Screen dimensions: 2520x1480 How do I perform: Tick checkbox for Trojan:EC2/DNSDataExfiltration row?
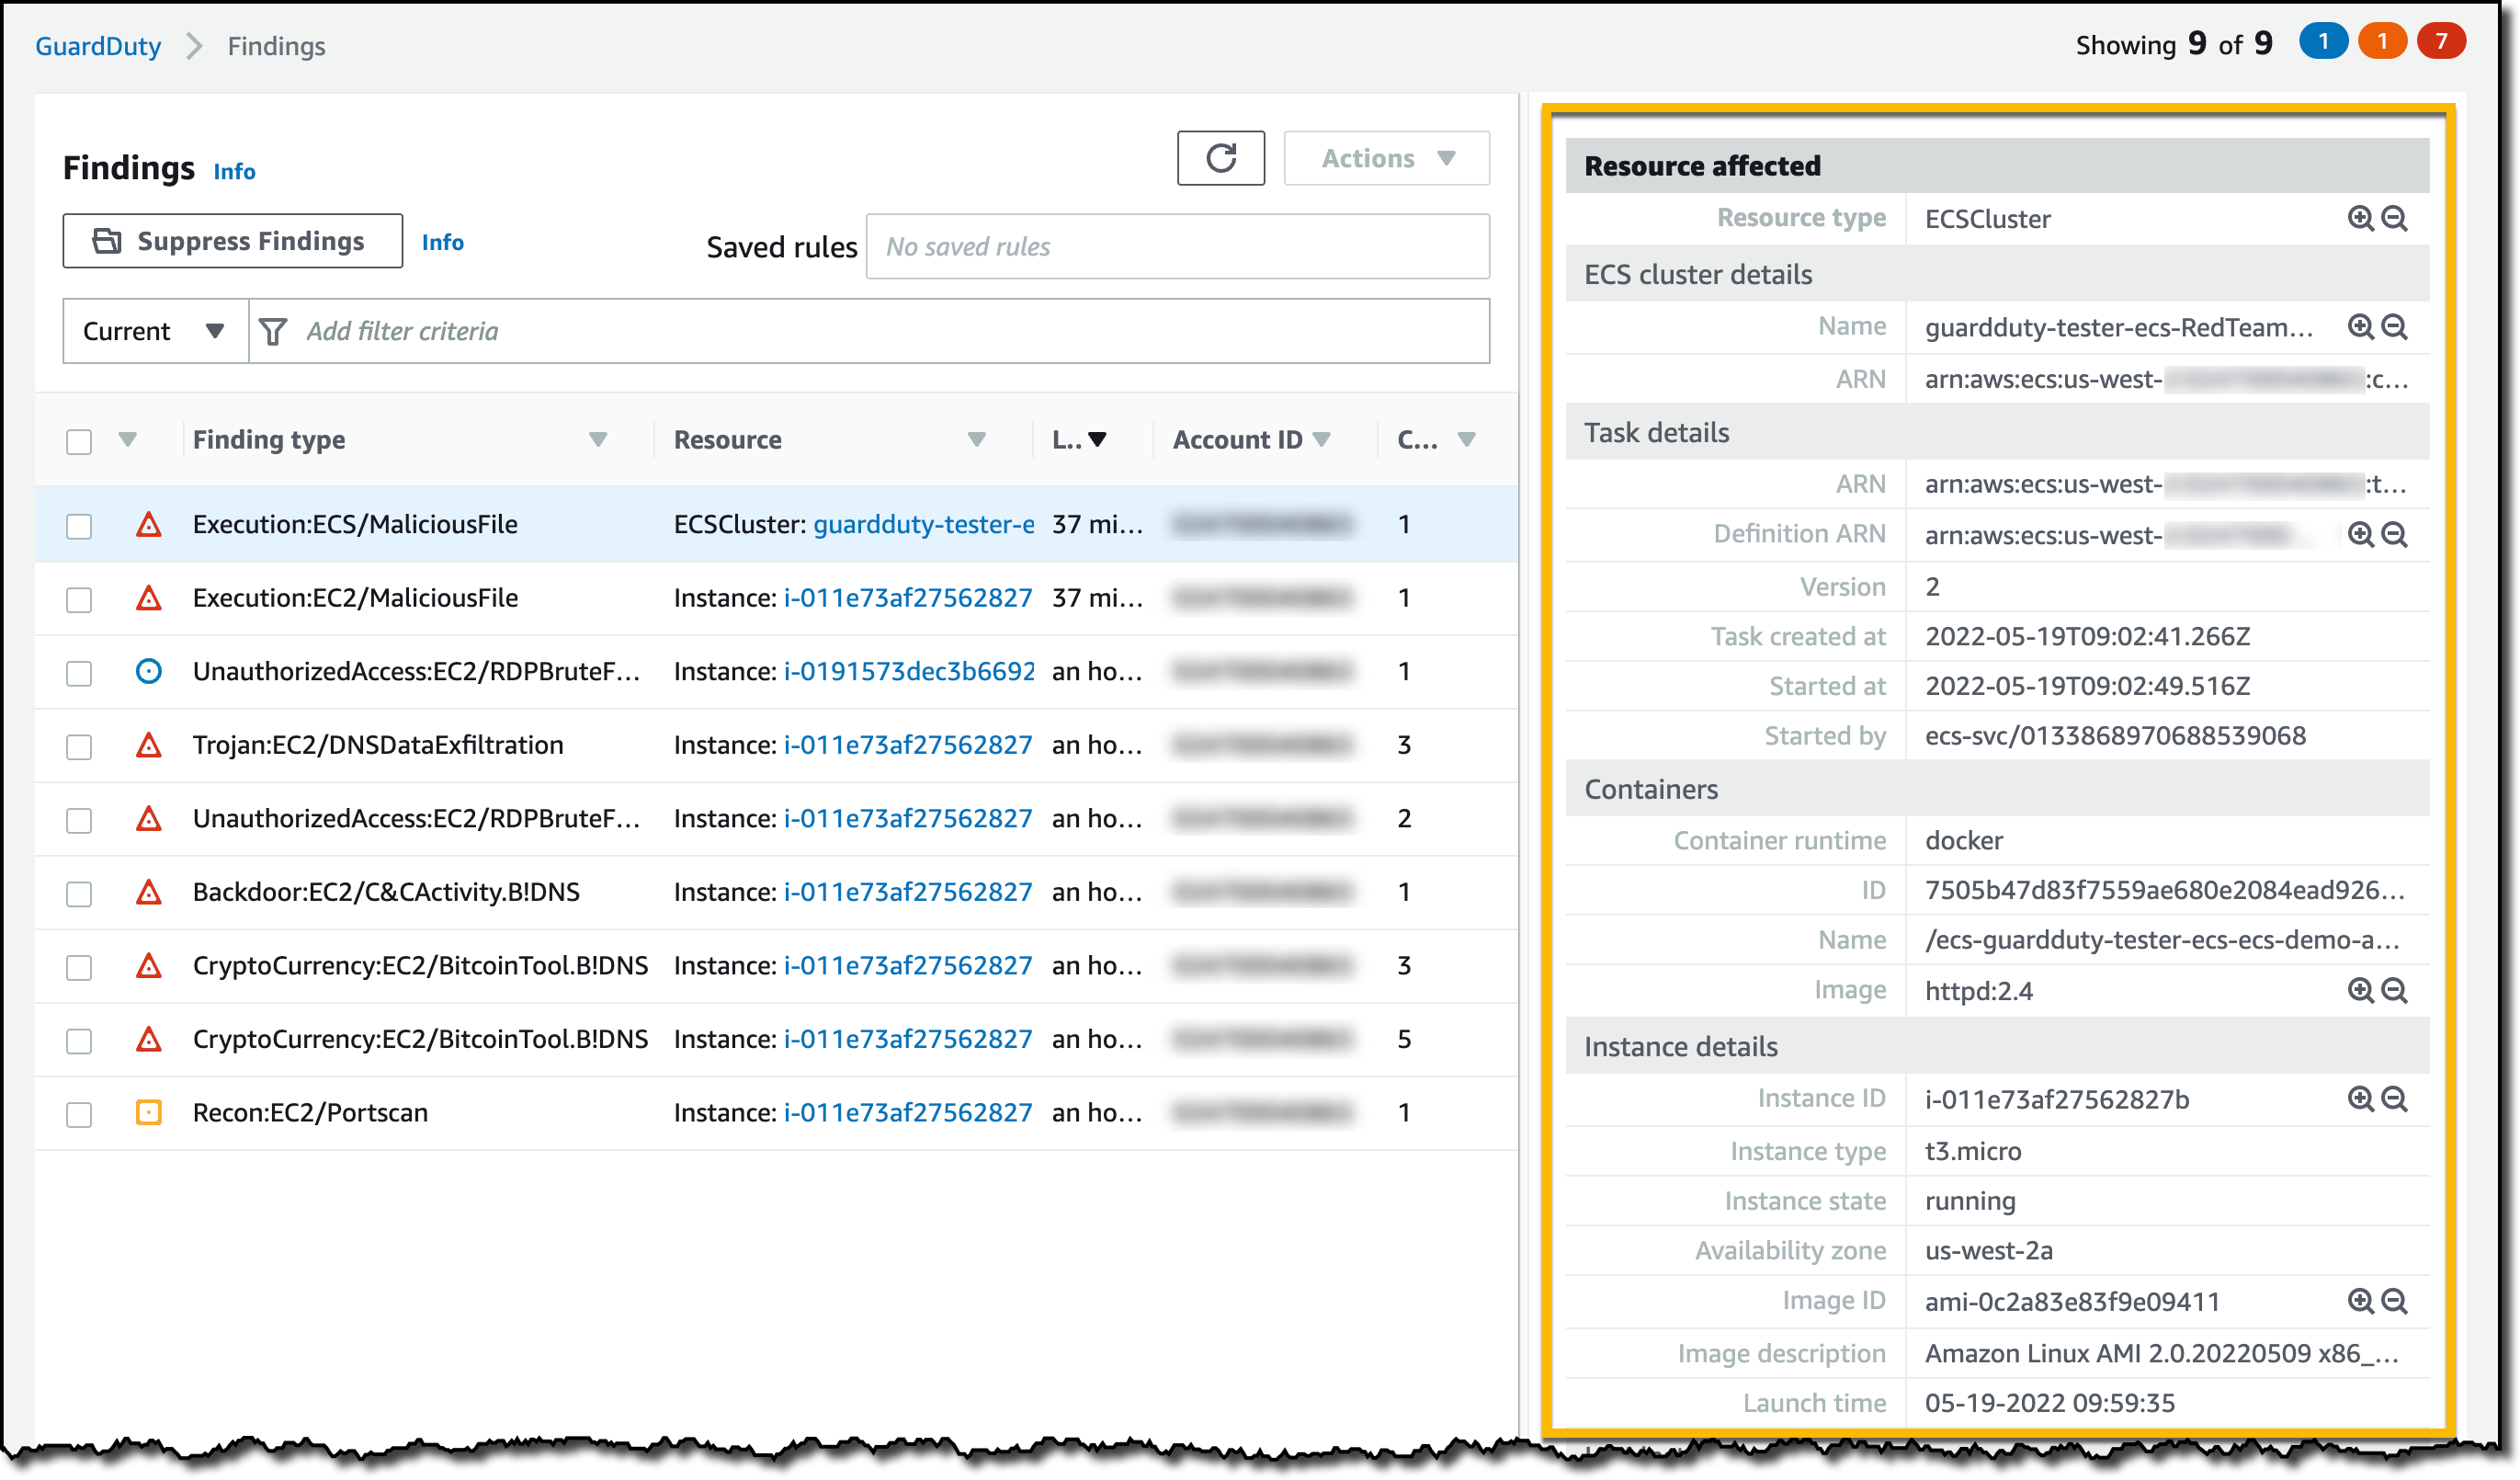click(79, 746)
